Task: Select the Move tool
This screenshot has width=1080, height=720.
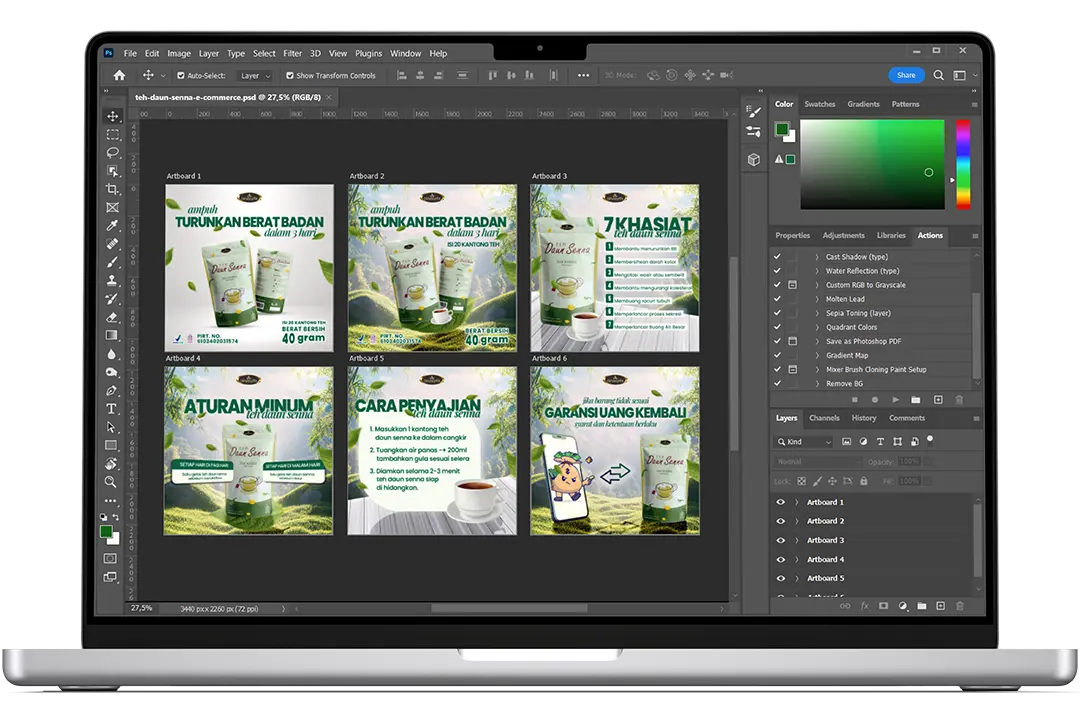Action: (112, 117)
